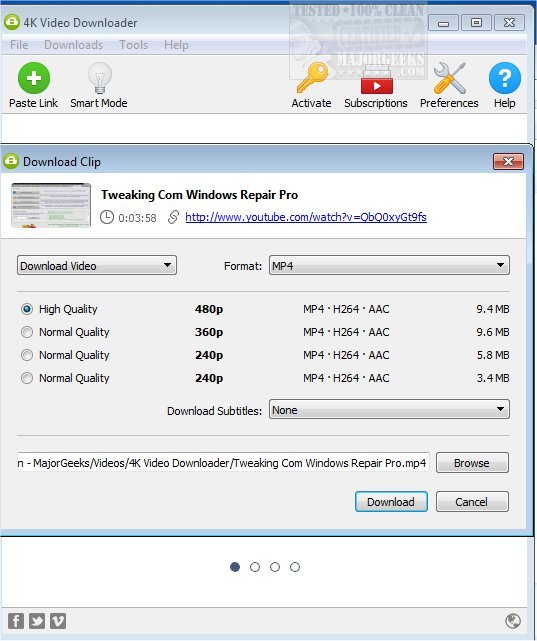Click the 9.6 MB file size text

(493, 332)
